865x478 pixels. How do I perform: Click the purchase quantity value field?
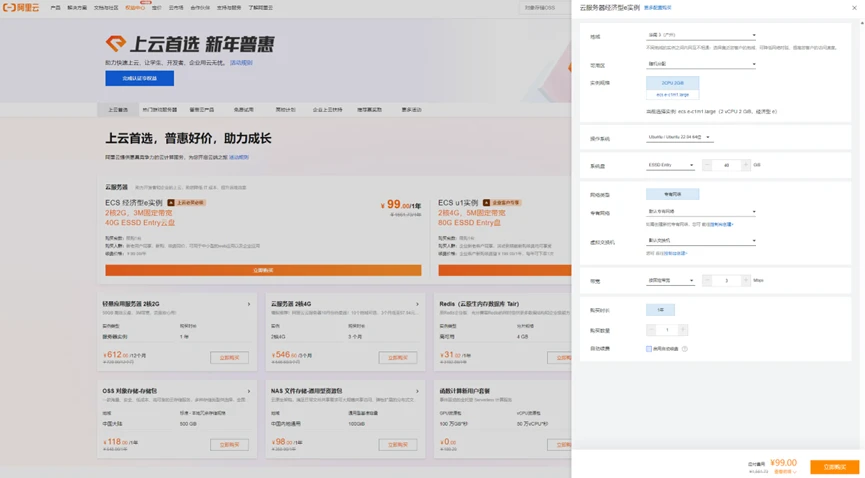(667, 330)
